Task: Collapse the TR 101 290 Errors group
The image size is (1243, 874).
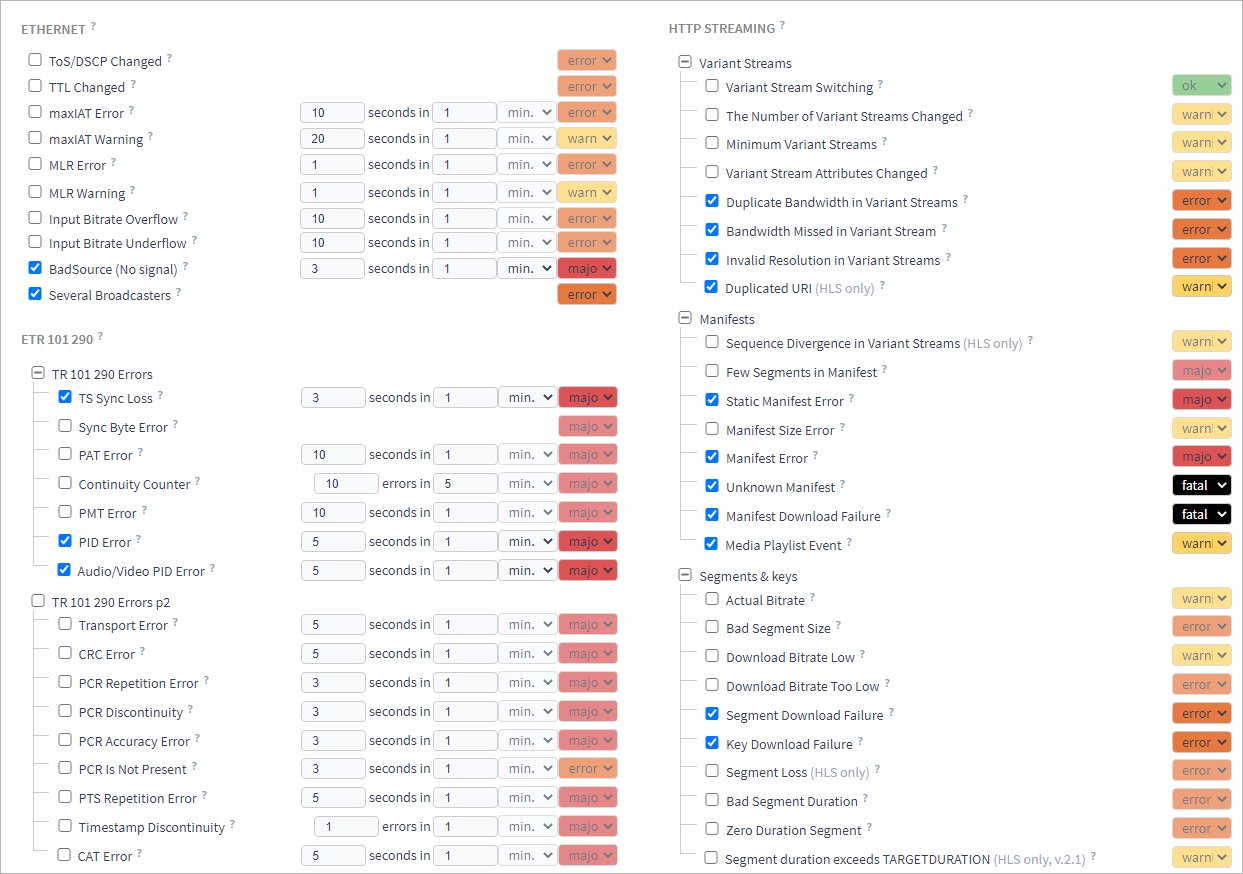Action: pyautogui.click(x=38, y=373)
